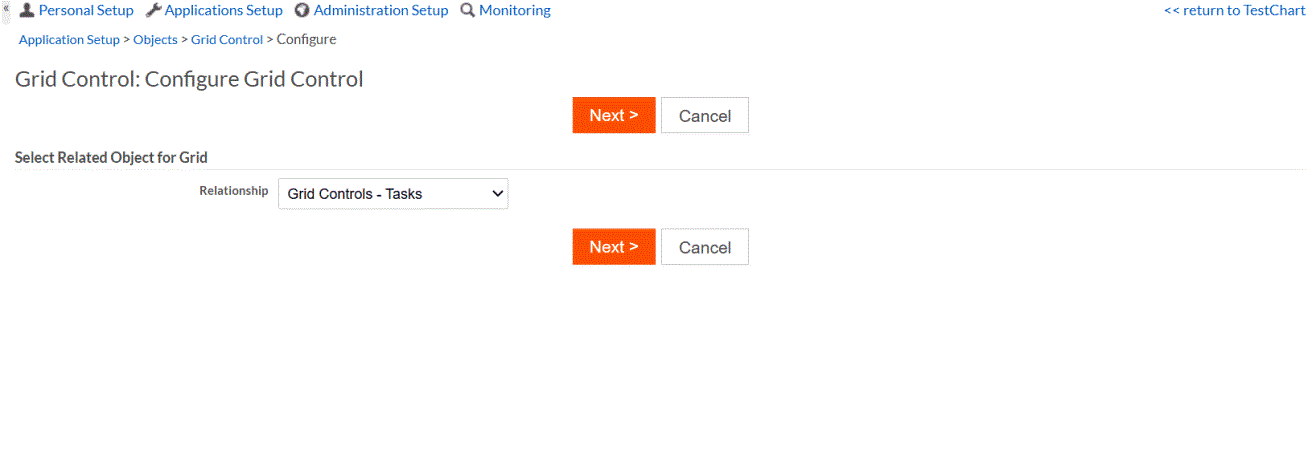Navigate to Application Setup breadcrumb
1312x454 pixels.
click(x=69, y=40)
